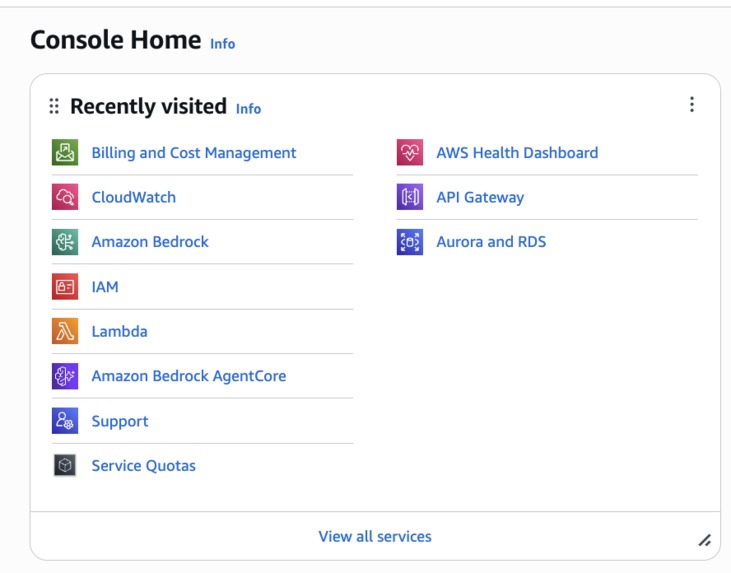
Task: Open the Lambda link
Action: pyautogui.click(x=119, y=331)
